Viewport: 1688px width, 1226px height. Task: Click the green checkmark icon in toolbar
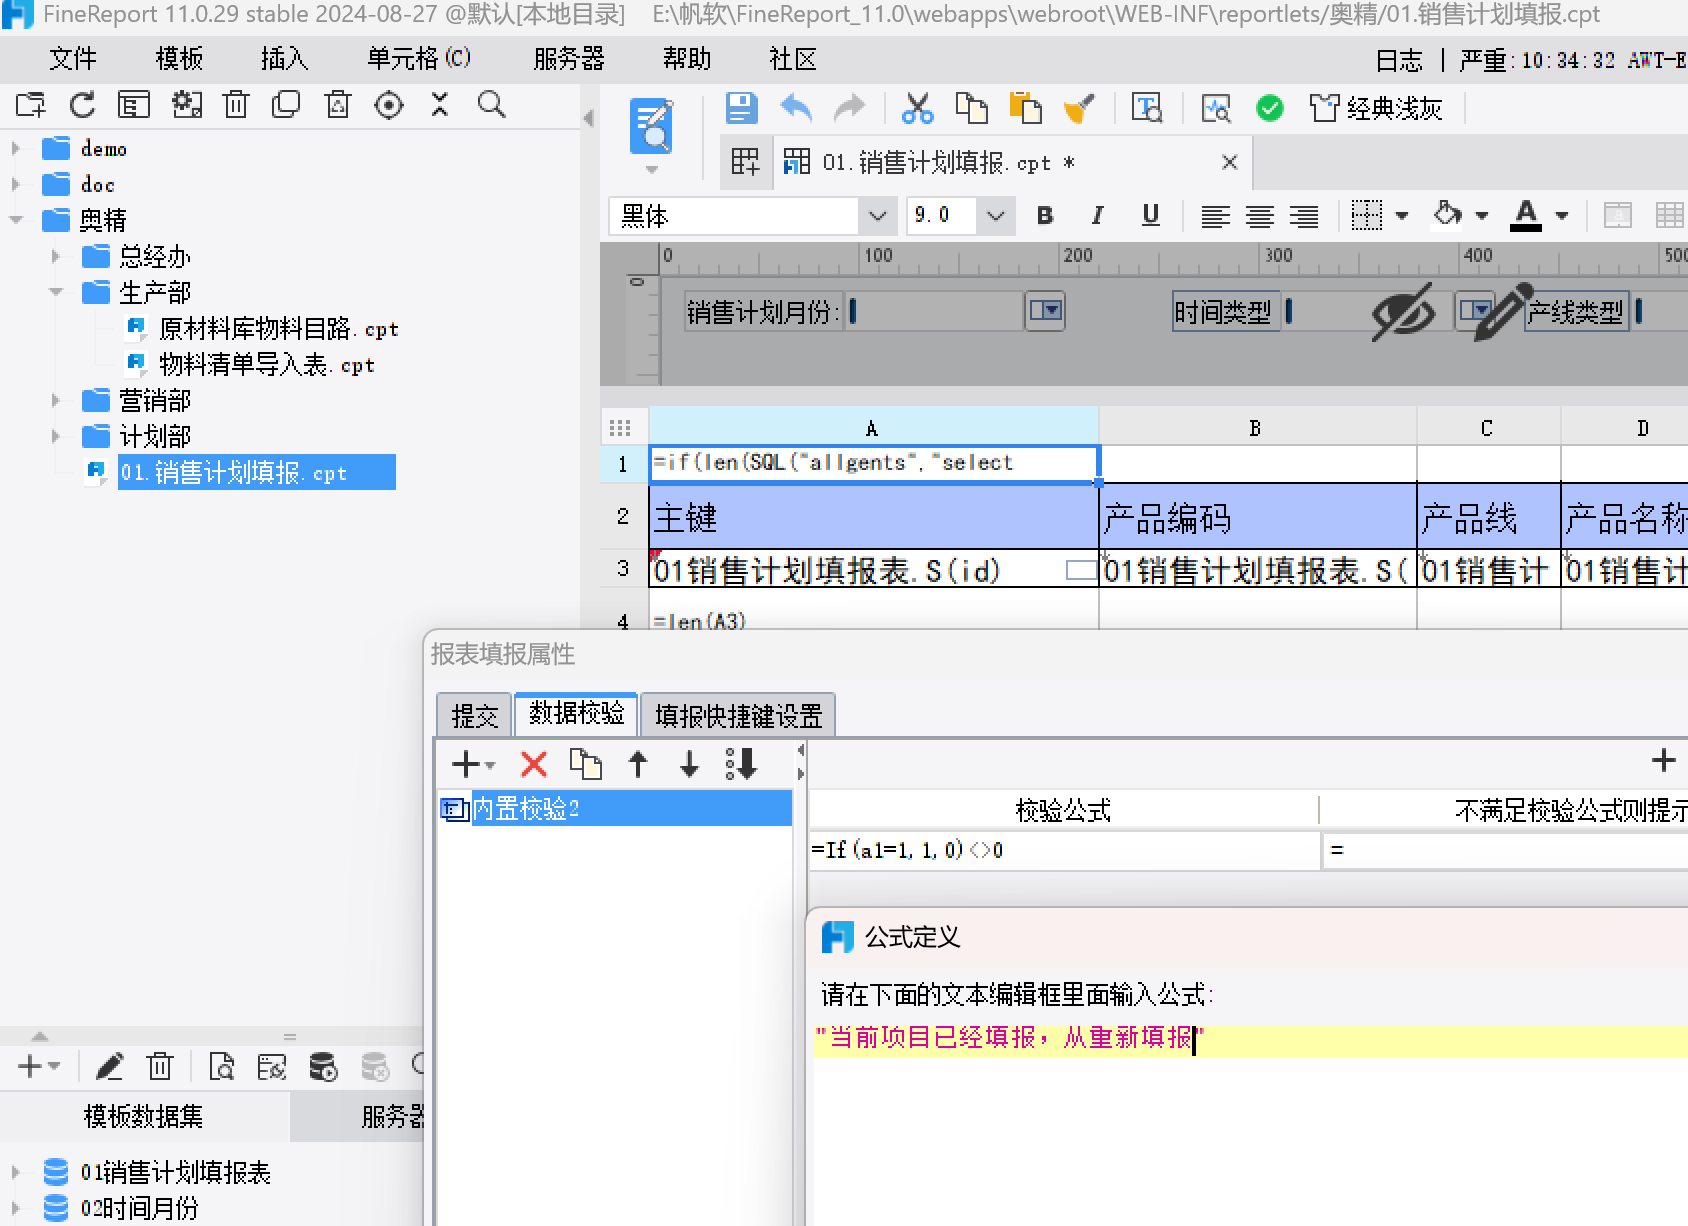pos(1269,108)
